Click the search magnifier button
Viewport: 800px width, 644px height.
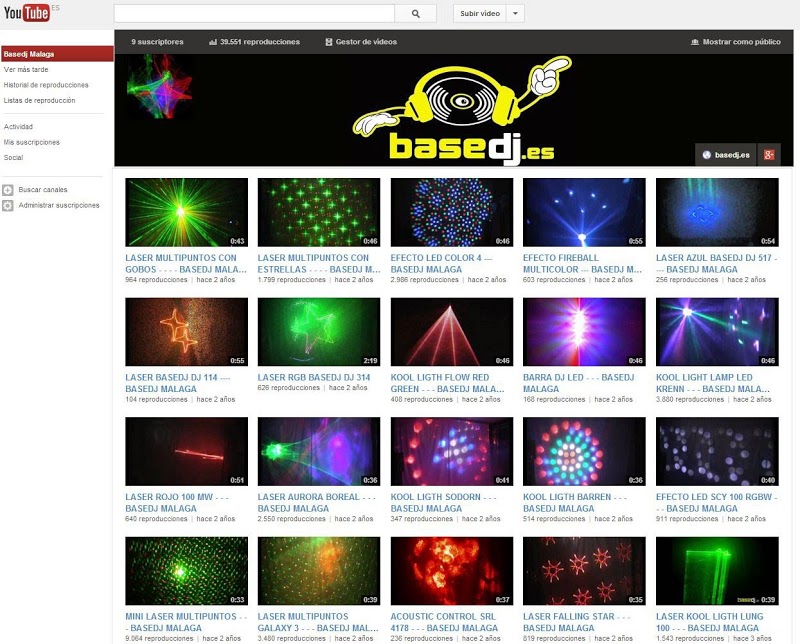pos(415,14)
